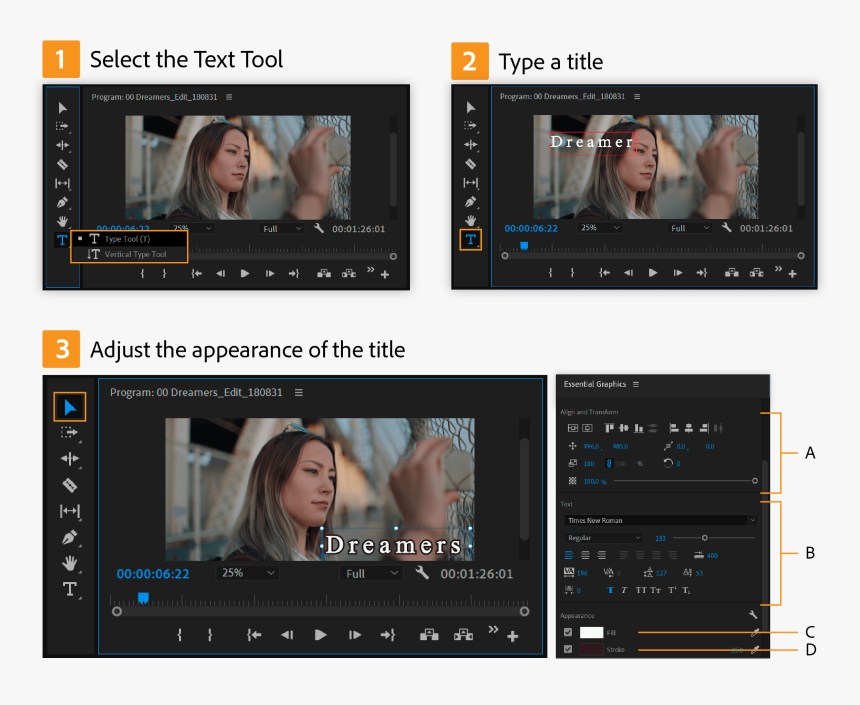Open Times New Roman font dropdown
The width and height of the screenshot is (860, 705).
click(661, 520)
